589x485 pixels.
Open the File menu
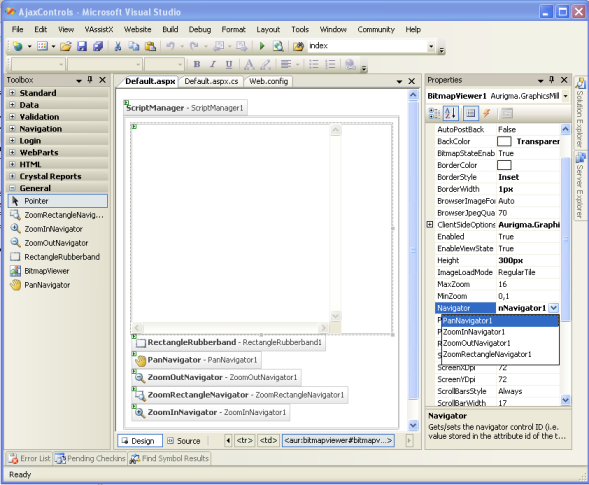coord(17,29)
